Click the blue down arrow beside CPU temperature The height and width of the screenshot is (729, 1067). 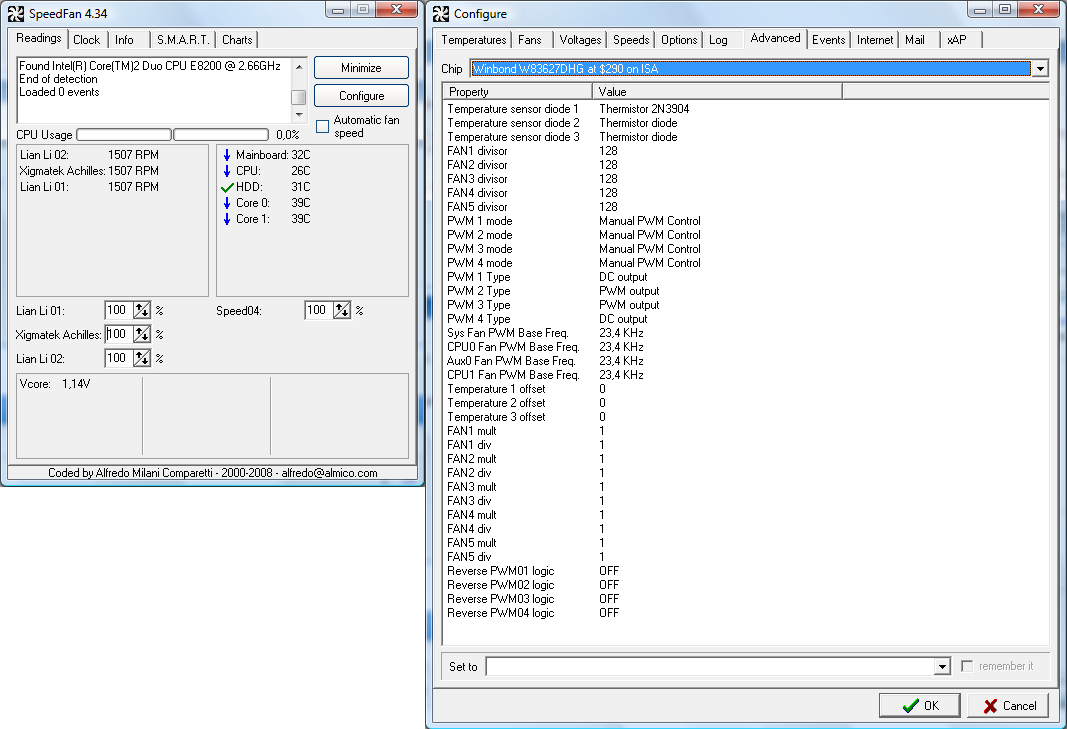(227, 171)
